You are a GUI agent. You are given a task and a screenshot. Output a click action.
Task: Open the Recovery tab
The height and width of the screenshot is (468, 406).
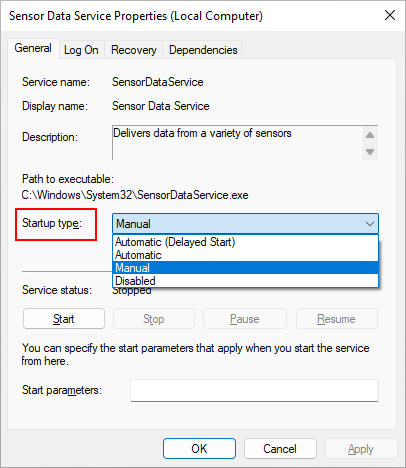(x=134, y=50)
